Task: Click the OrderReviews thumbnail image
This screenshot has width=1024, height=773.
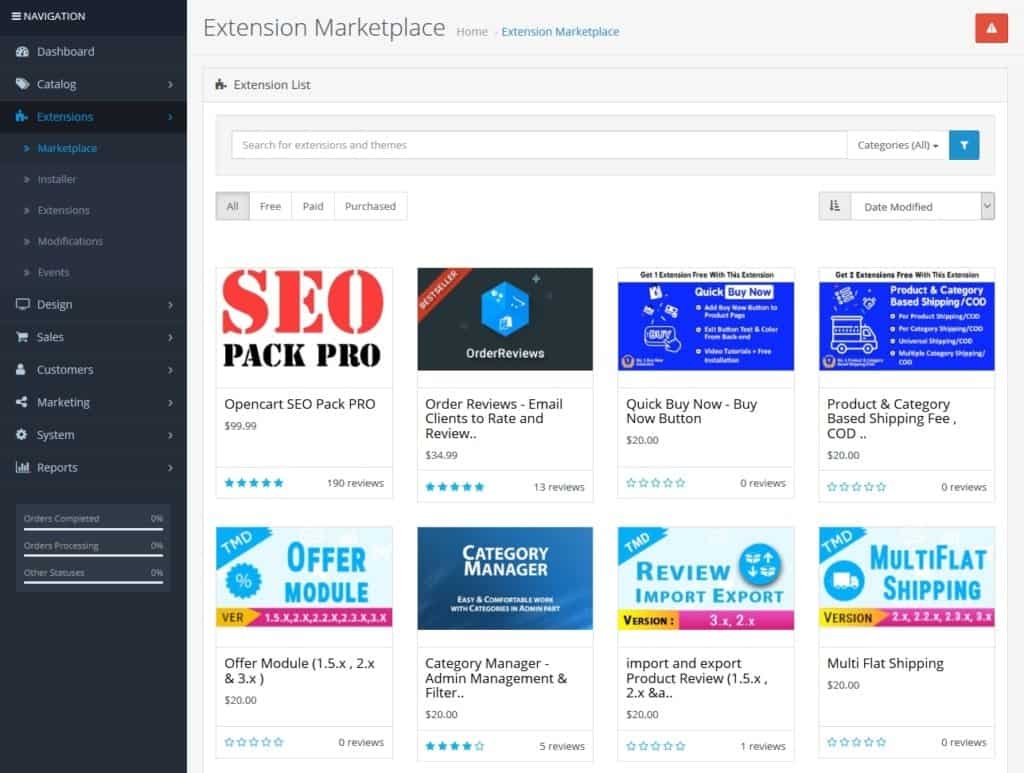Action: pos(505,319)
